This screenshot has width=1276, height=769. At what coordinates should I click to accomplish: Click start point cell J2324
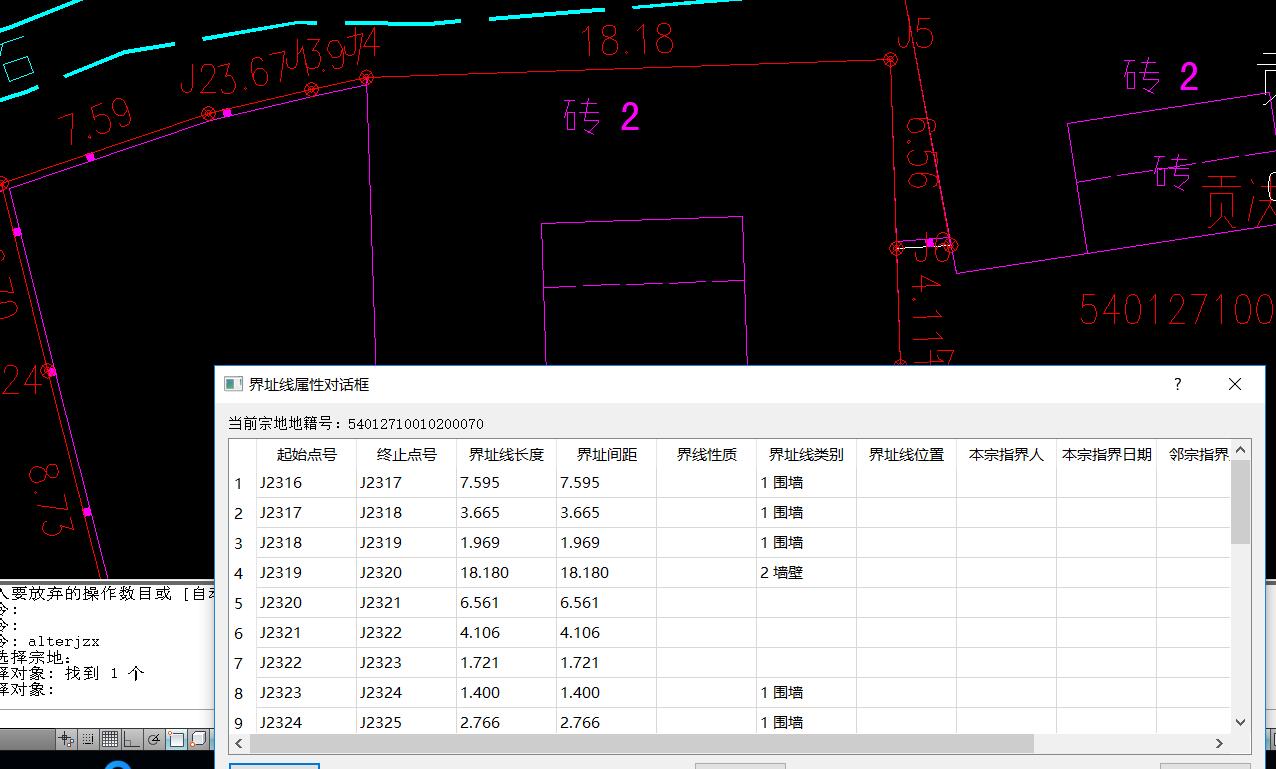[307, 722]
